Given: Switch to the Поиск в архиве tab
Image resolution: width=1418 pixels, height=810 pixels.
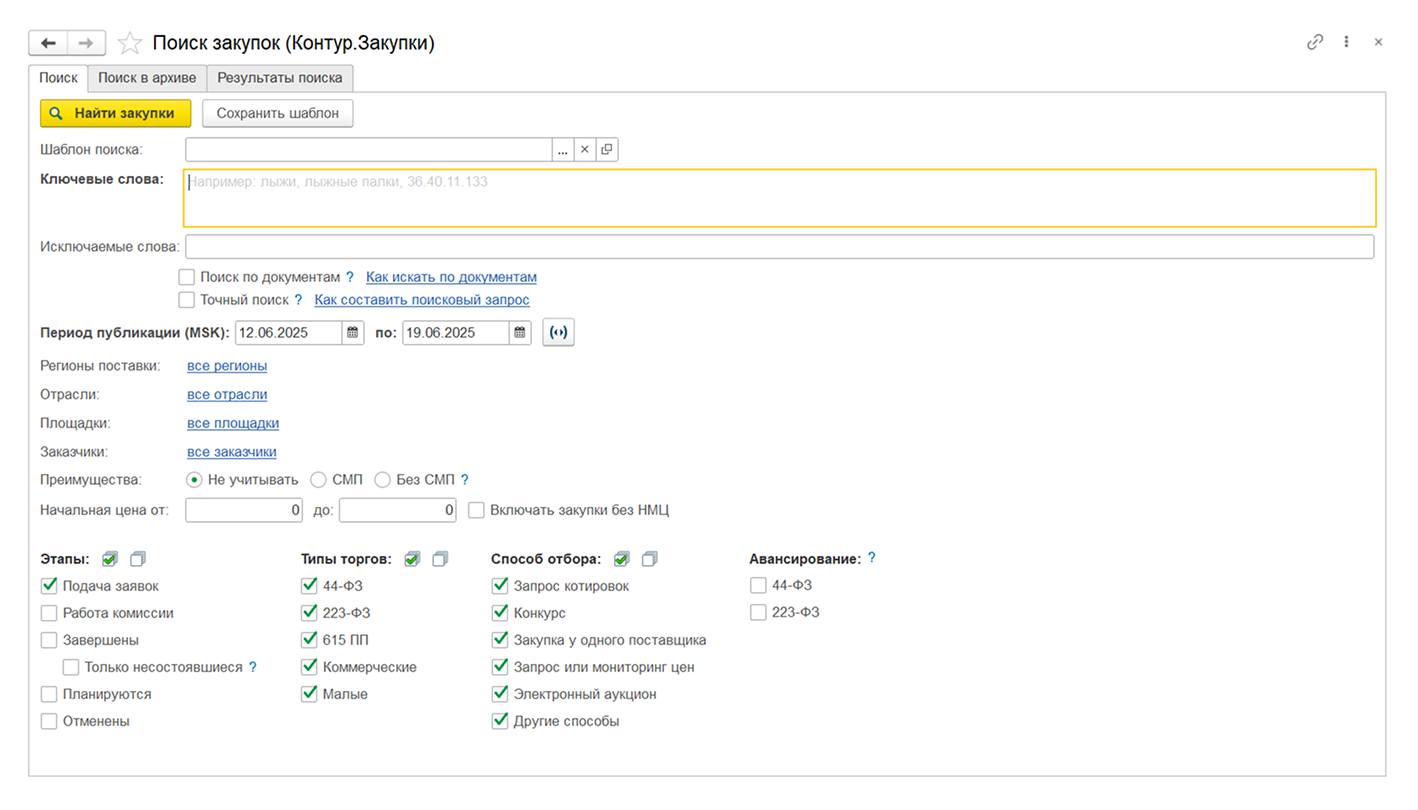Looking at the screenshot, I should click(x=147, y=78).
